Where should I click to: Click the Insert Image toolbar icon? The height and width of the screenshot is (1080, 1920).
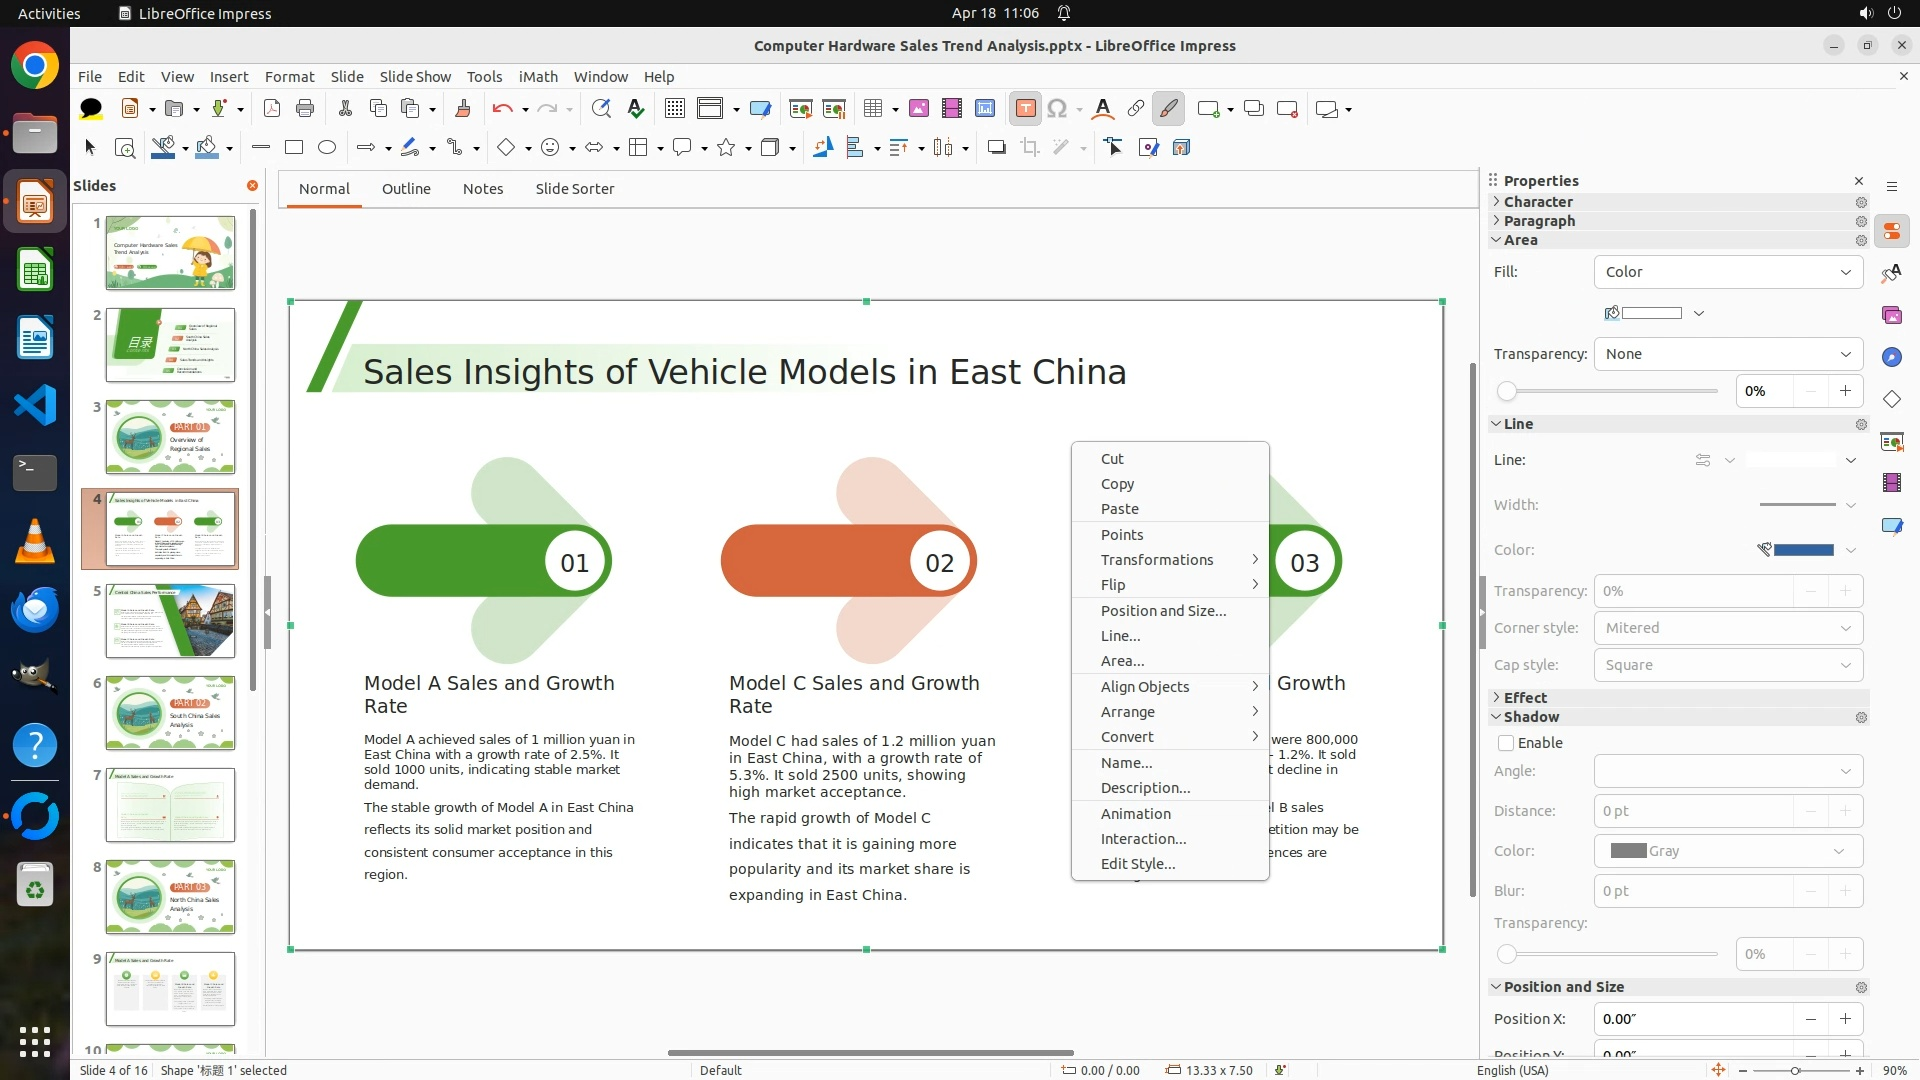[x=919, y=109]
